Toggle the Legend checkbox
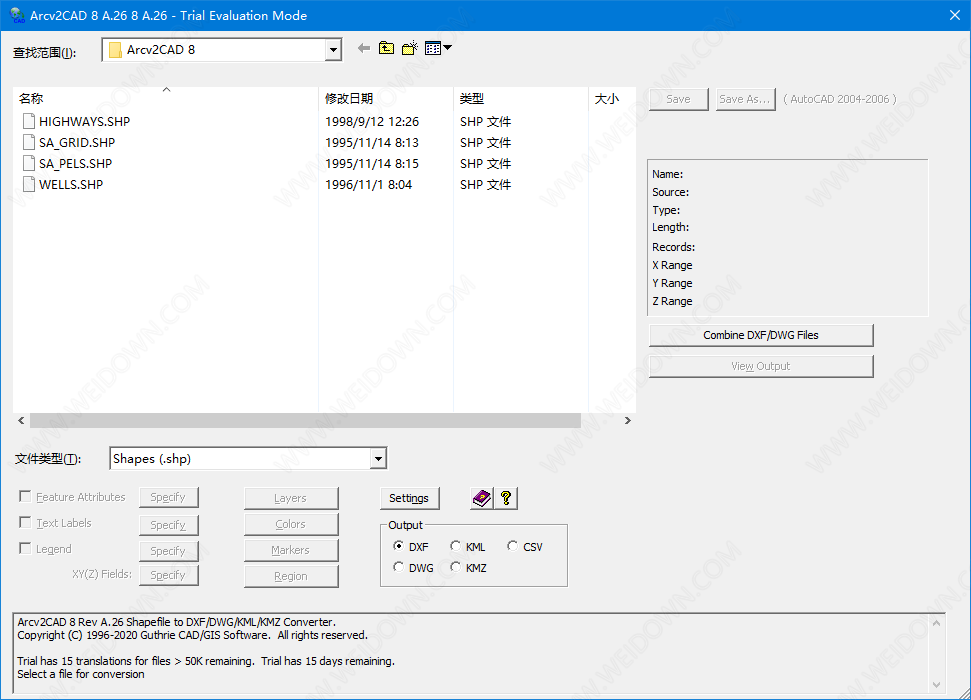 click(25, 548)
